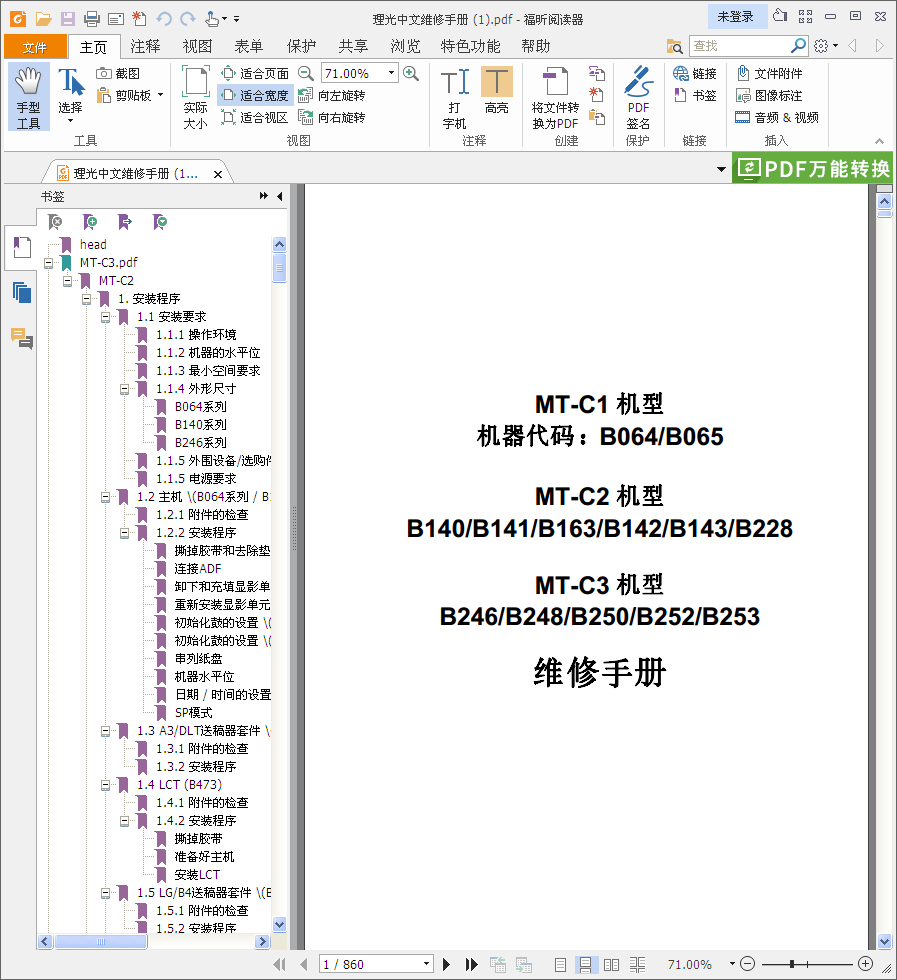Click the Snapshot (截图) tool
This screenshot has width=897, height=980.
click(118, 74)
